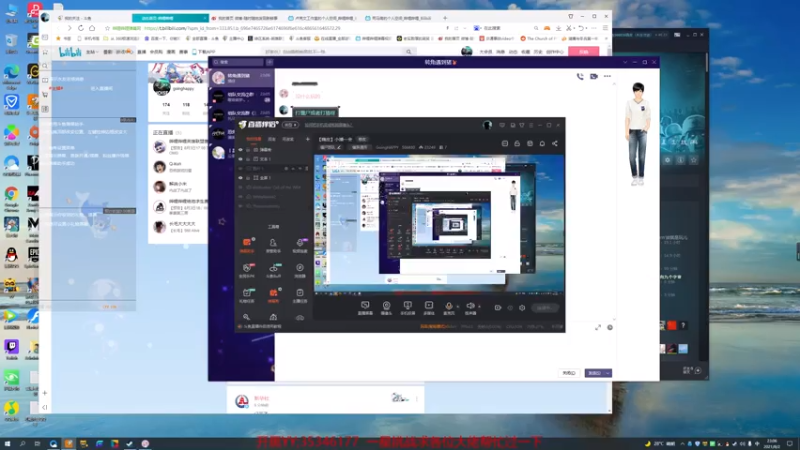Click the second toolbox icon in first row

(273, 243)
